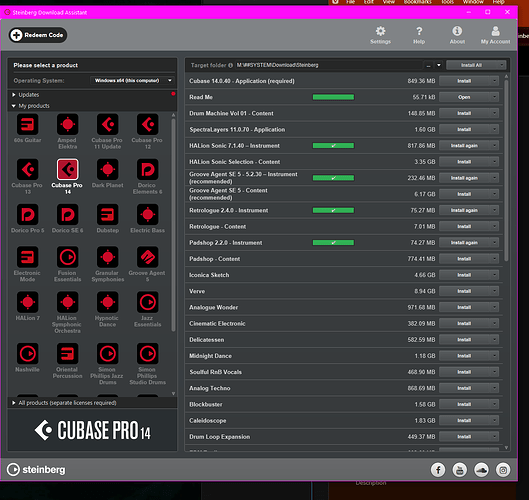Viewport: 529px width, 500px height.
Task: Click the Redeem Code button
Action: (38, 35)
